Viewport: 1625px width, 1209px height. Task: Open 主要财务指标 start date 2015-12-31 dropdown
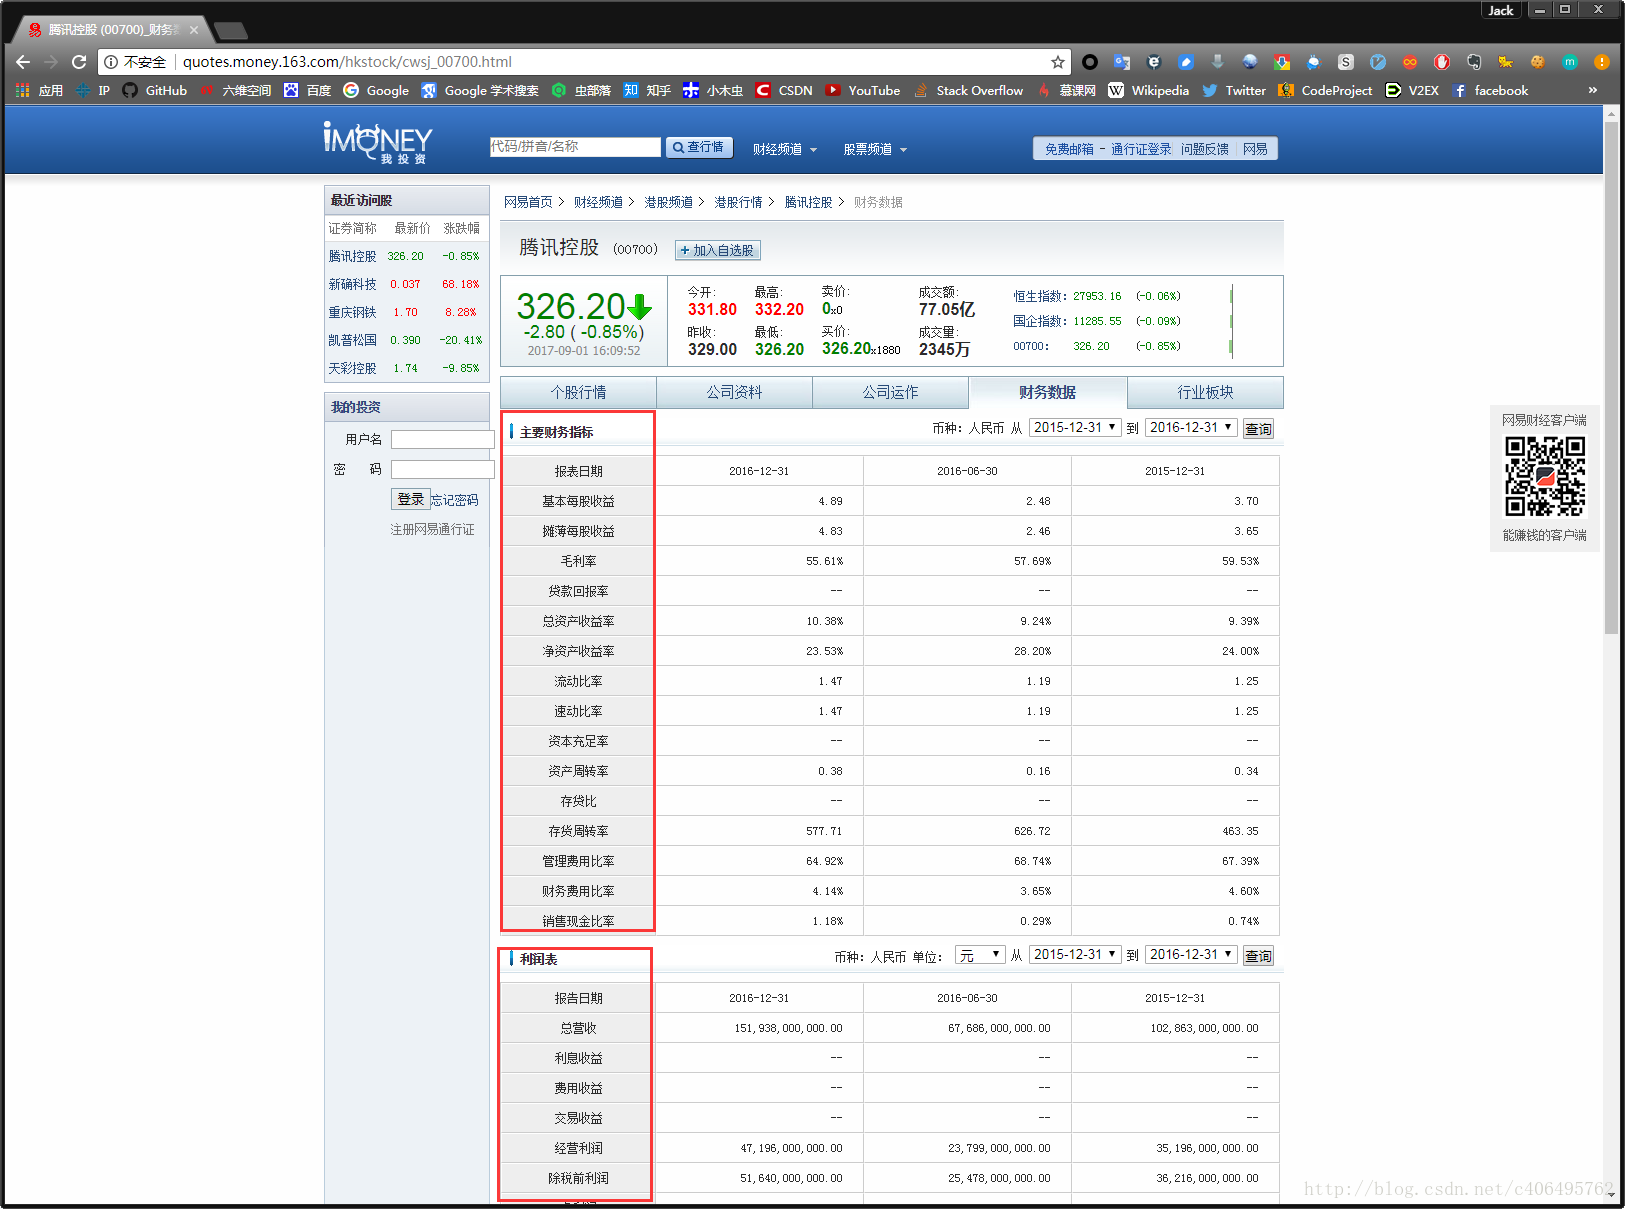click(x=1075, y=427)
